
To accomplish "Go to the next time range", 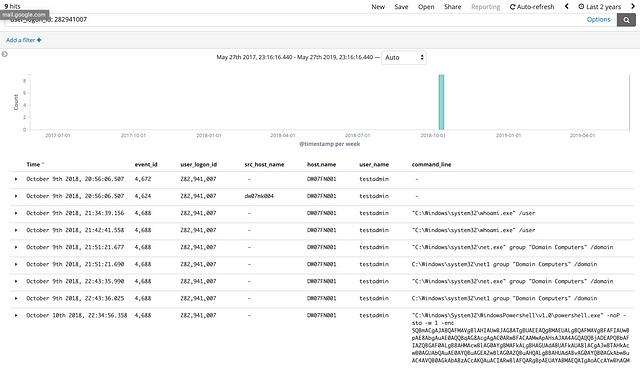I will click(633, 7).
